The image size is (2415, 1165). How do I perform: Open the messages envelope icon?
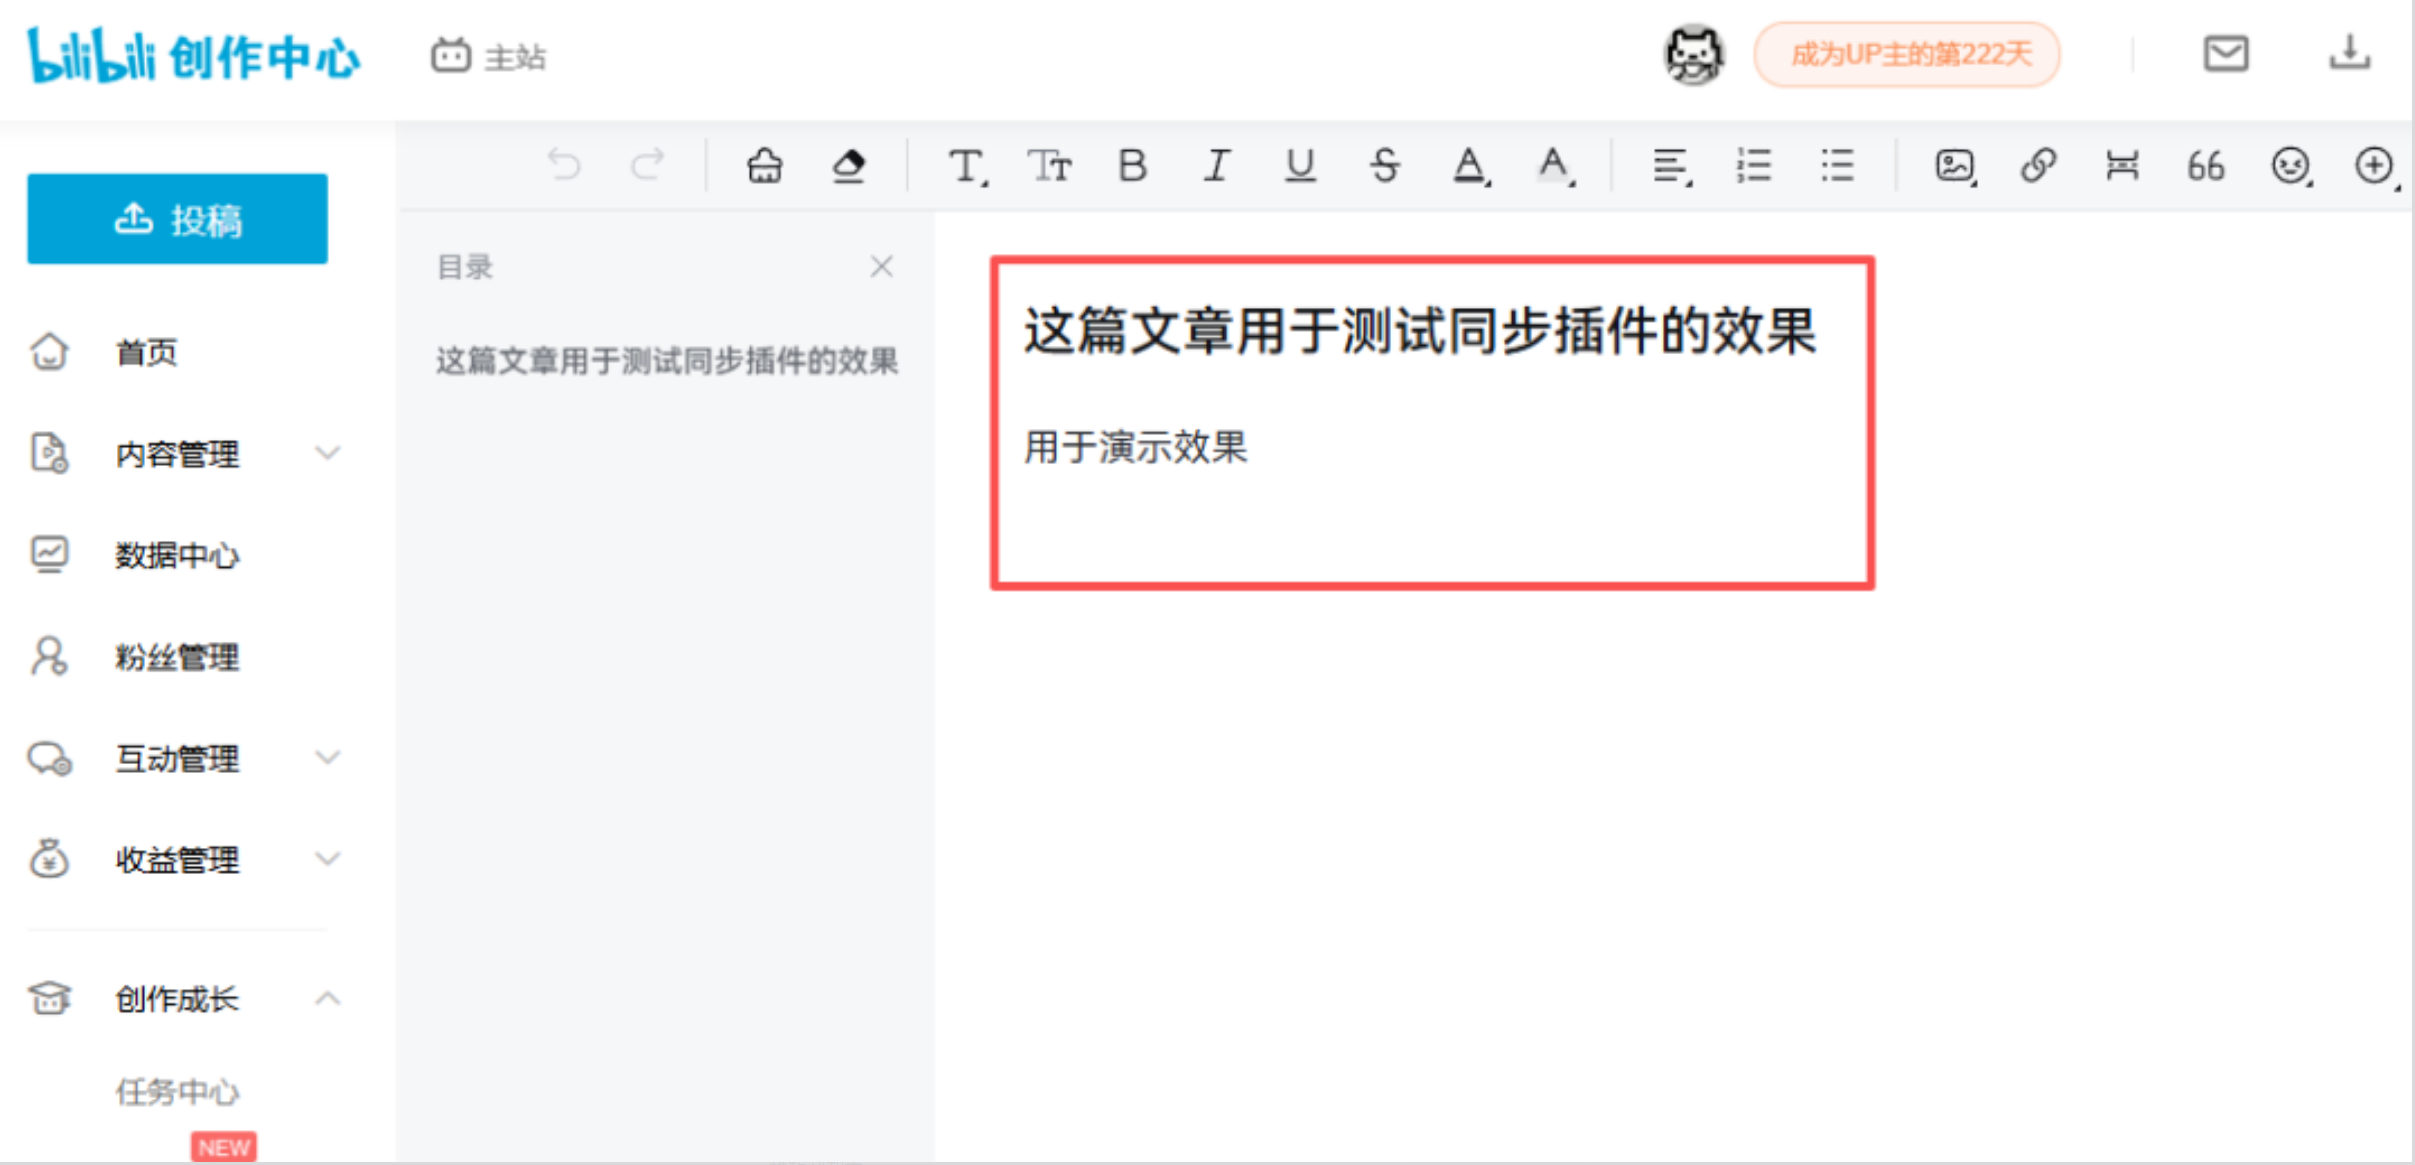[x=2226, y=53]
